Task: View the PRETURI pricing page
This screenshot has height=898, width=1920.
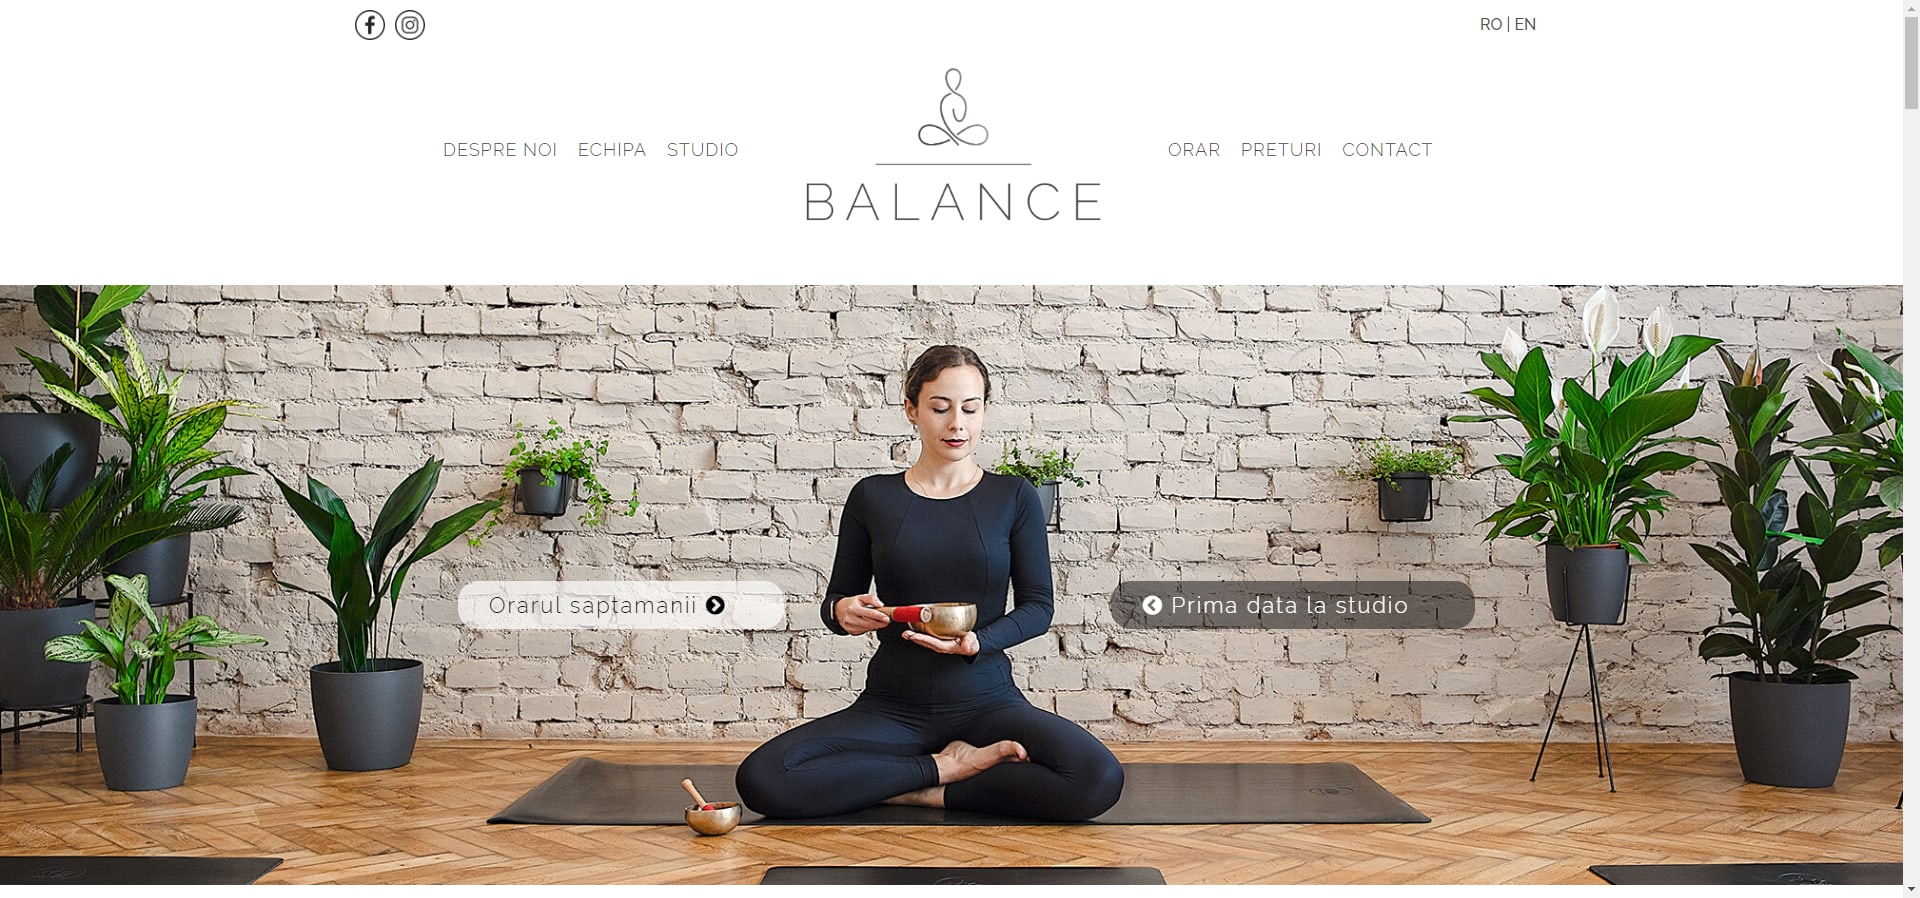Action: click(1281, 150)
